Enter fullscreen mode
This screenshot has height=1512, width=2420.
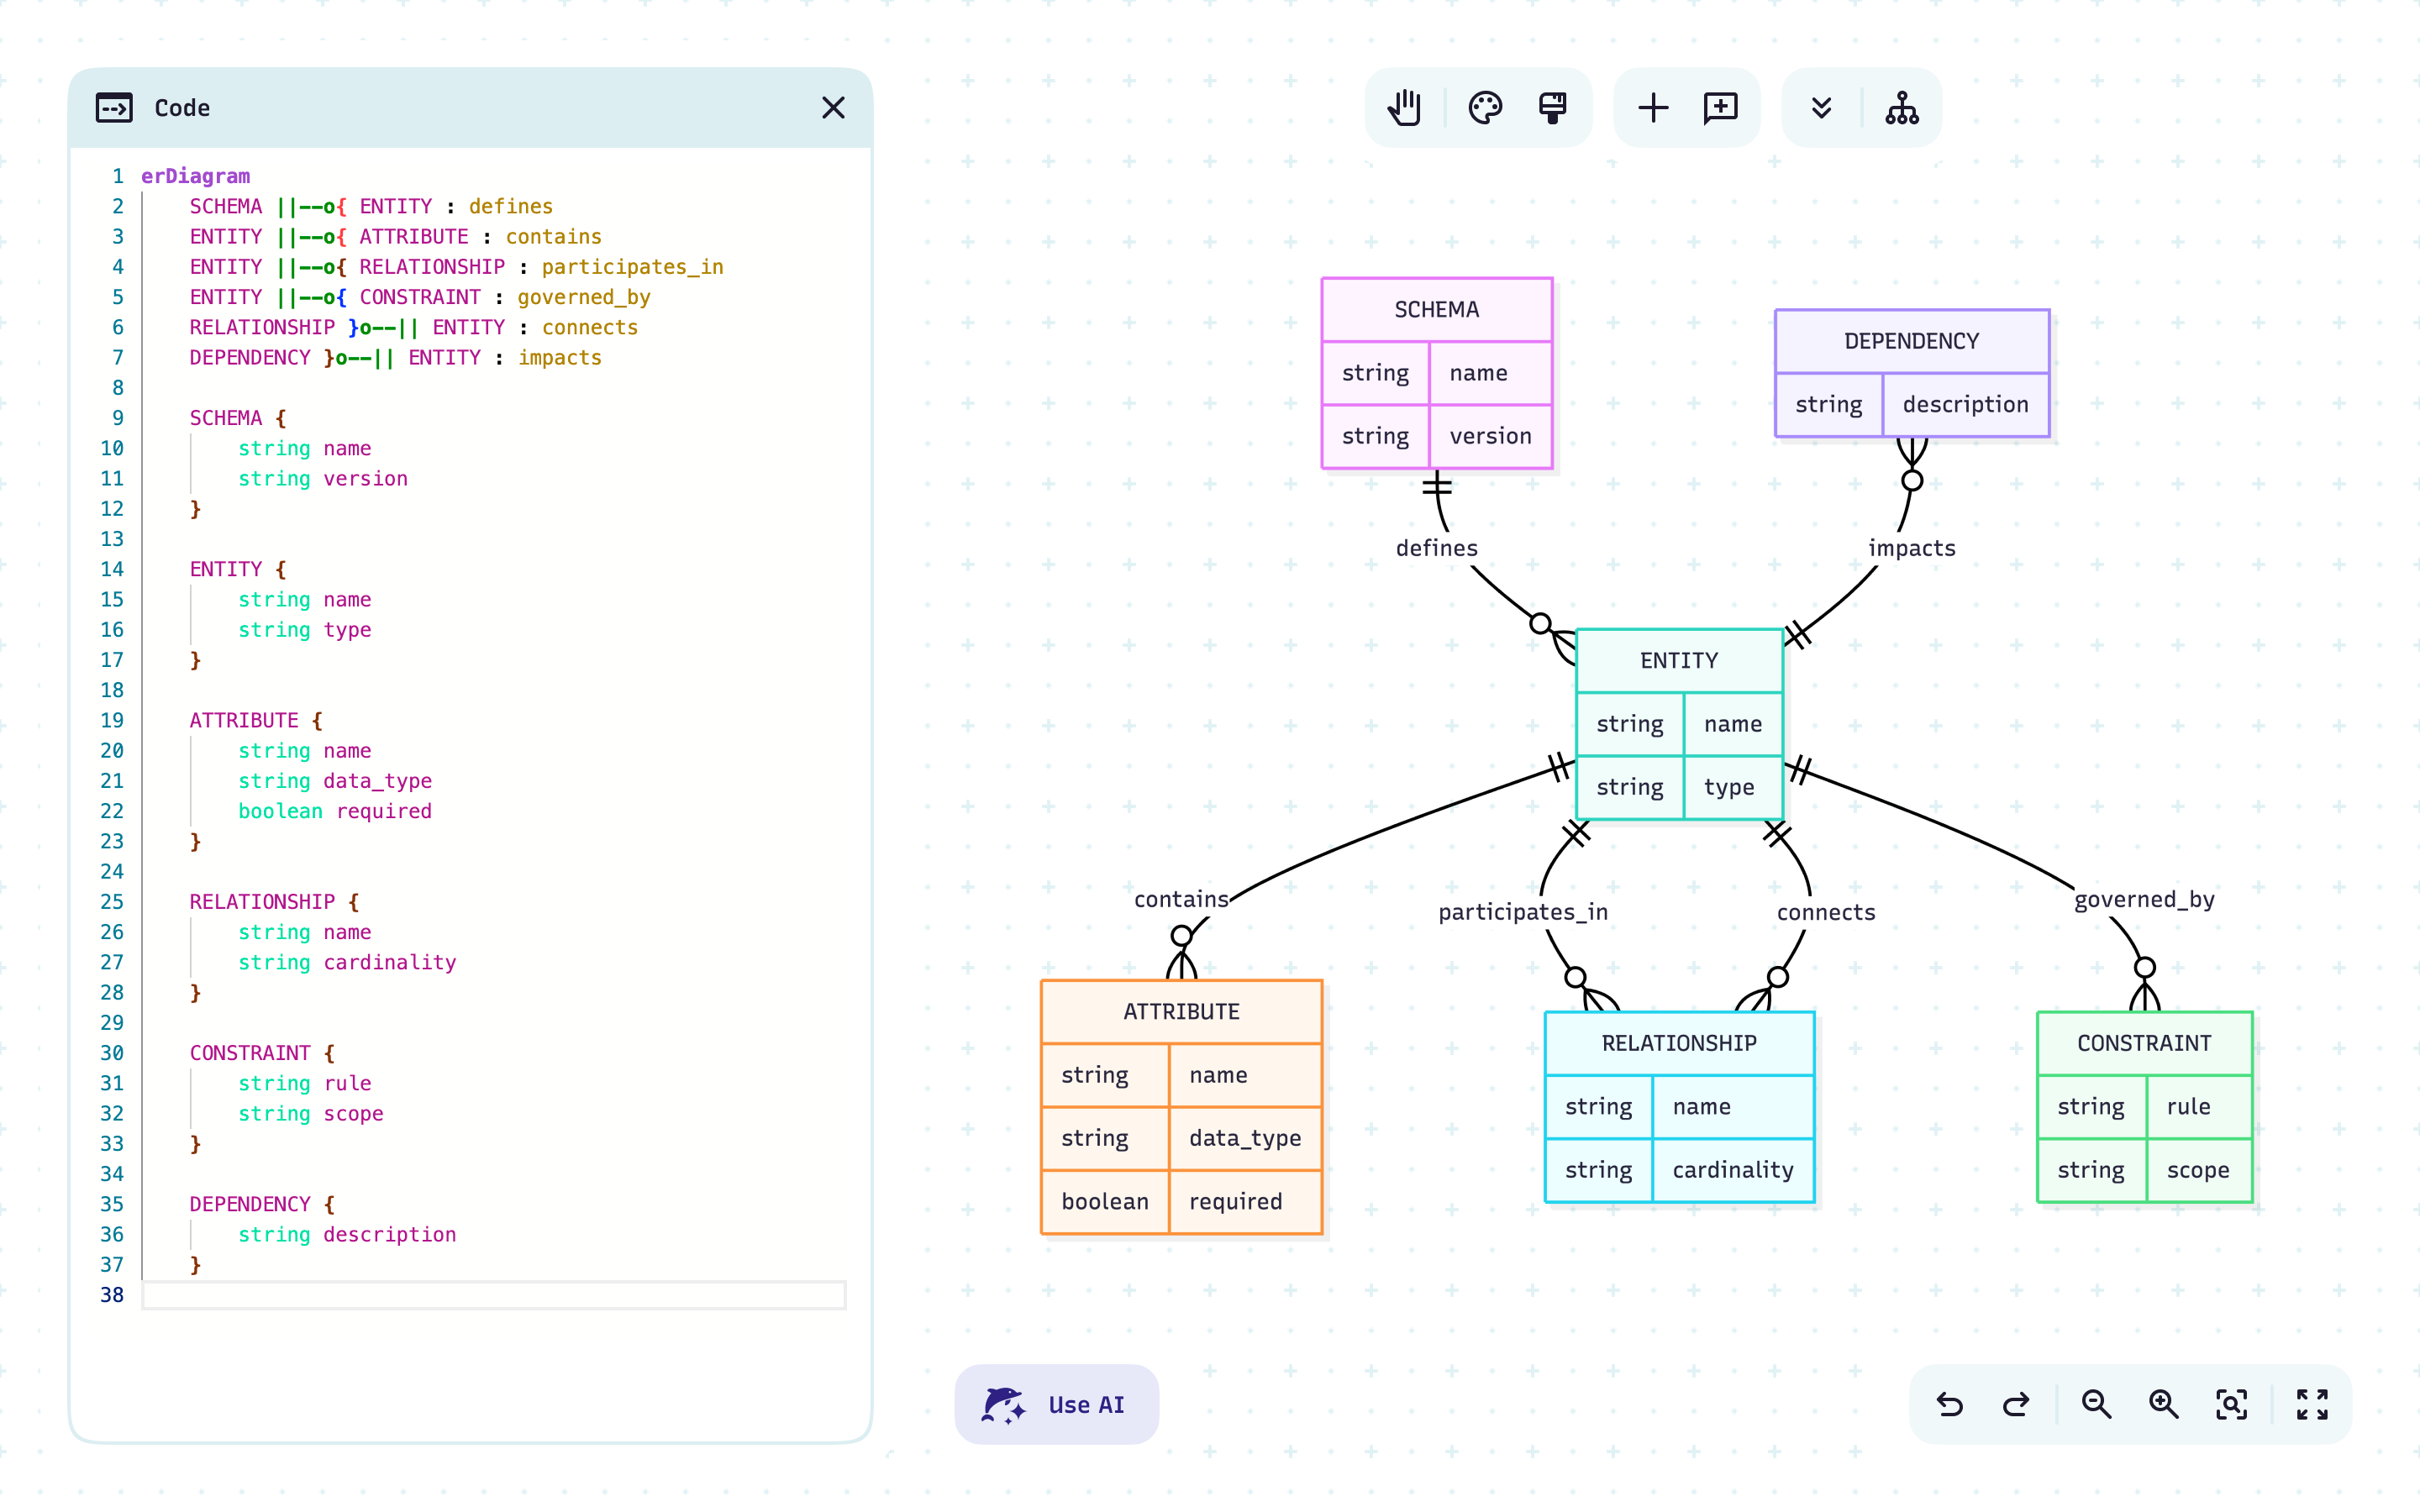click(x=2312, y=1404)
